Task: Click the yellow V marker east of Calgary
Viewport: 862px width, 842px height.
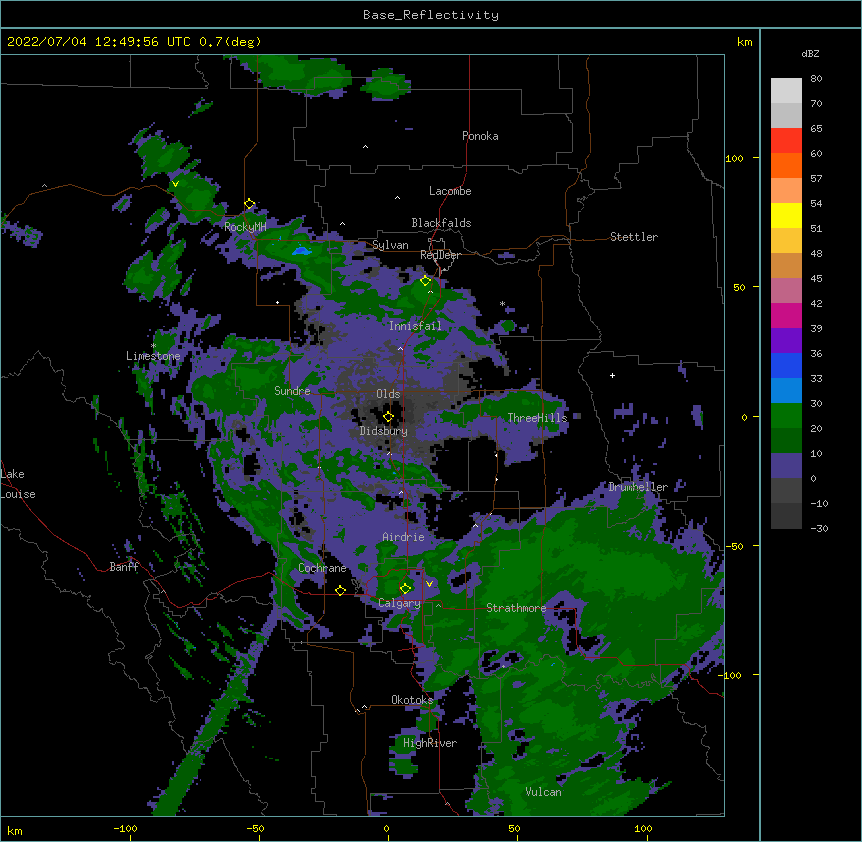Action: (x=429, y=584)
